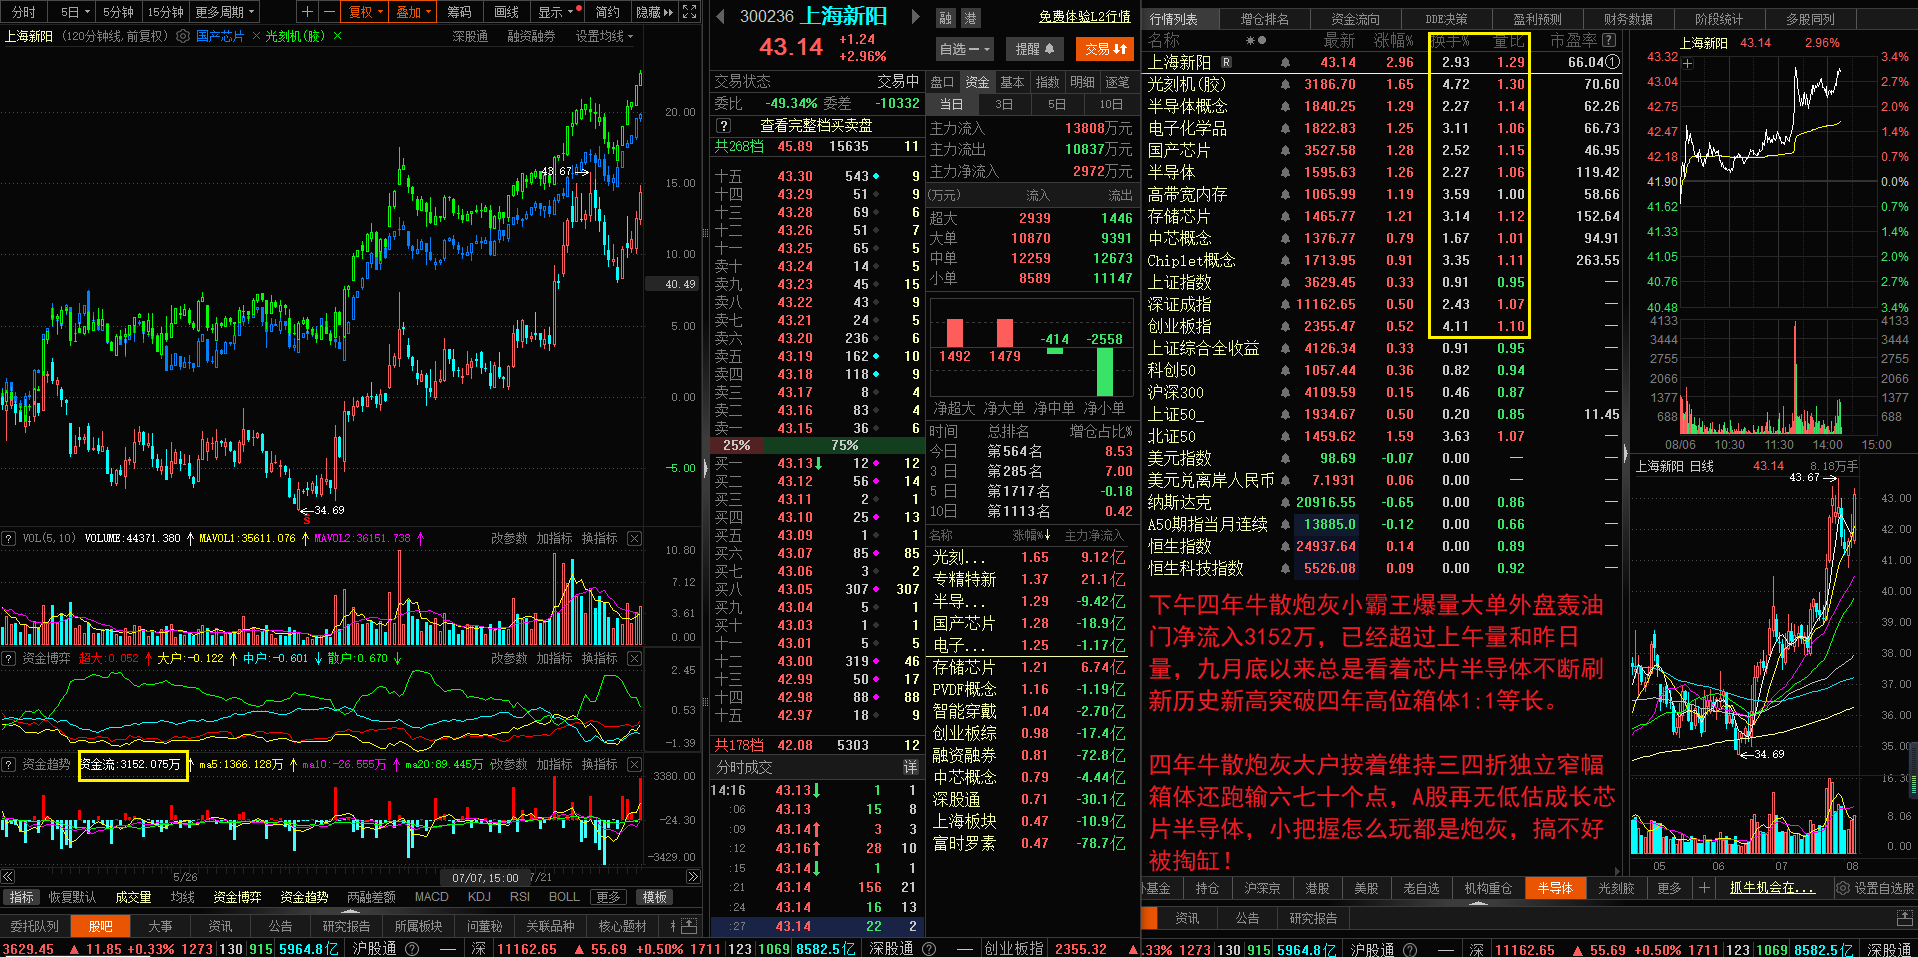Click the 换指标 link in VOL panel
Screen dimensions: 1918x957
tap(599, 538)
